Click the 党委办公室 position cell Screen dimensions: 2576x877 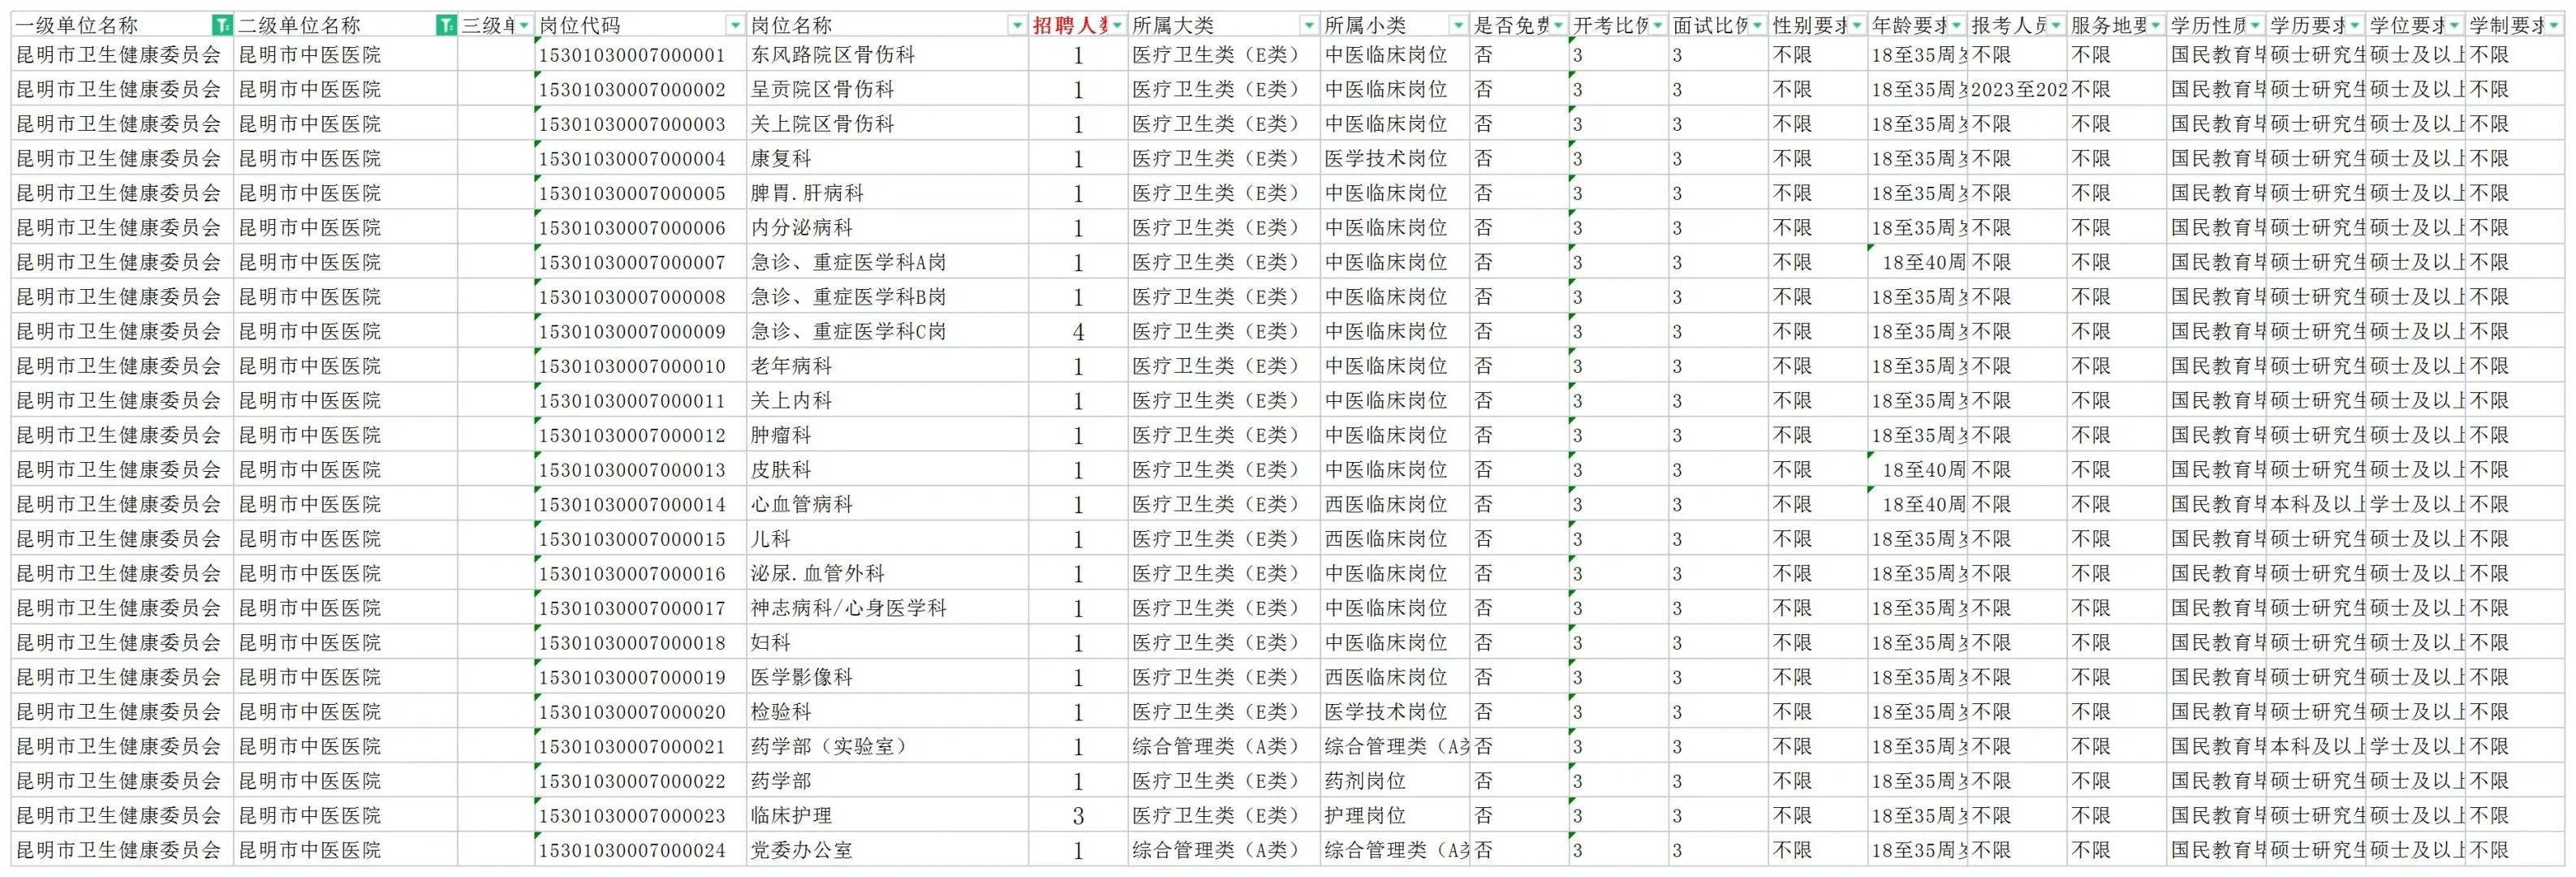pyautogui.click(x=887, y=850)
